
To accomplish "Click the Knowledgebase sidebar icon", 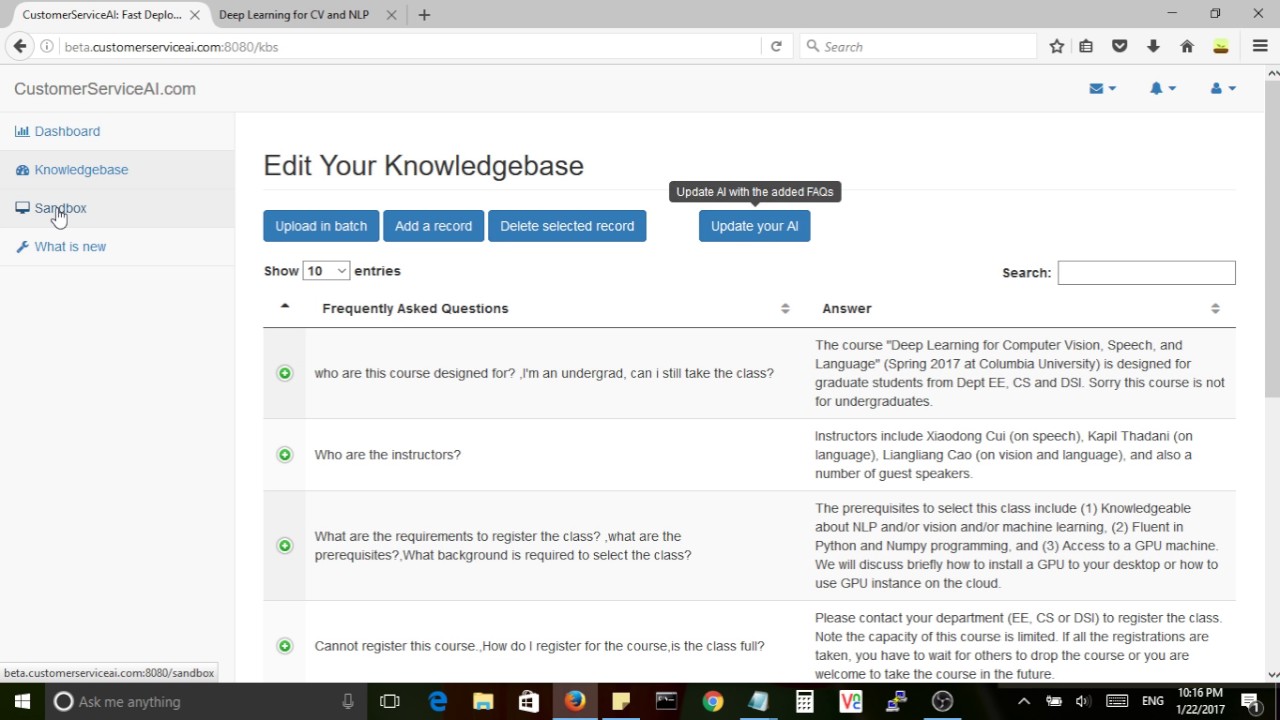I will 22,170.
